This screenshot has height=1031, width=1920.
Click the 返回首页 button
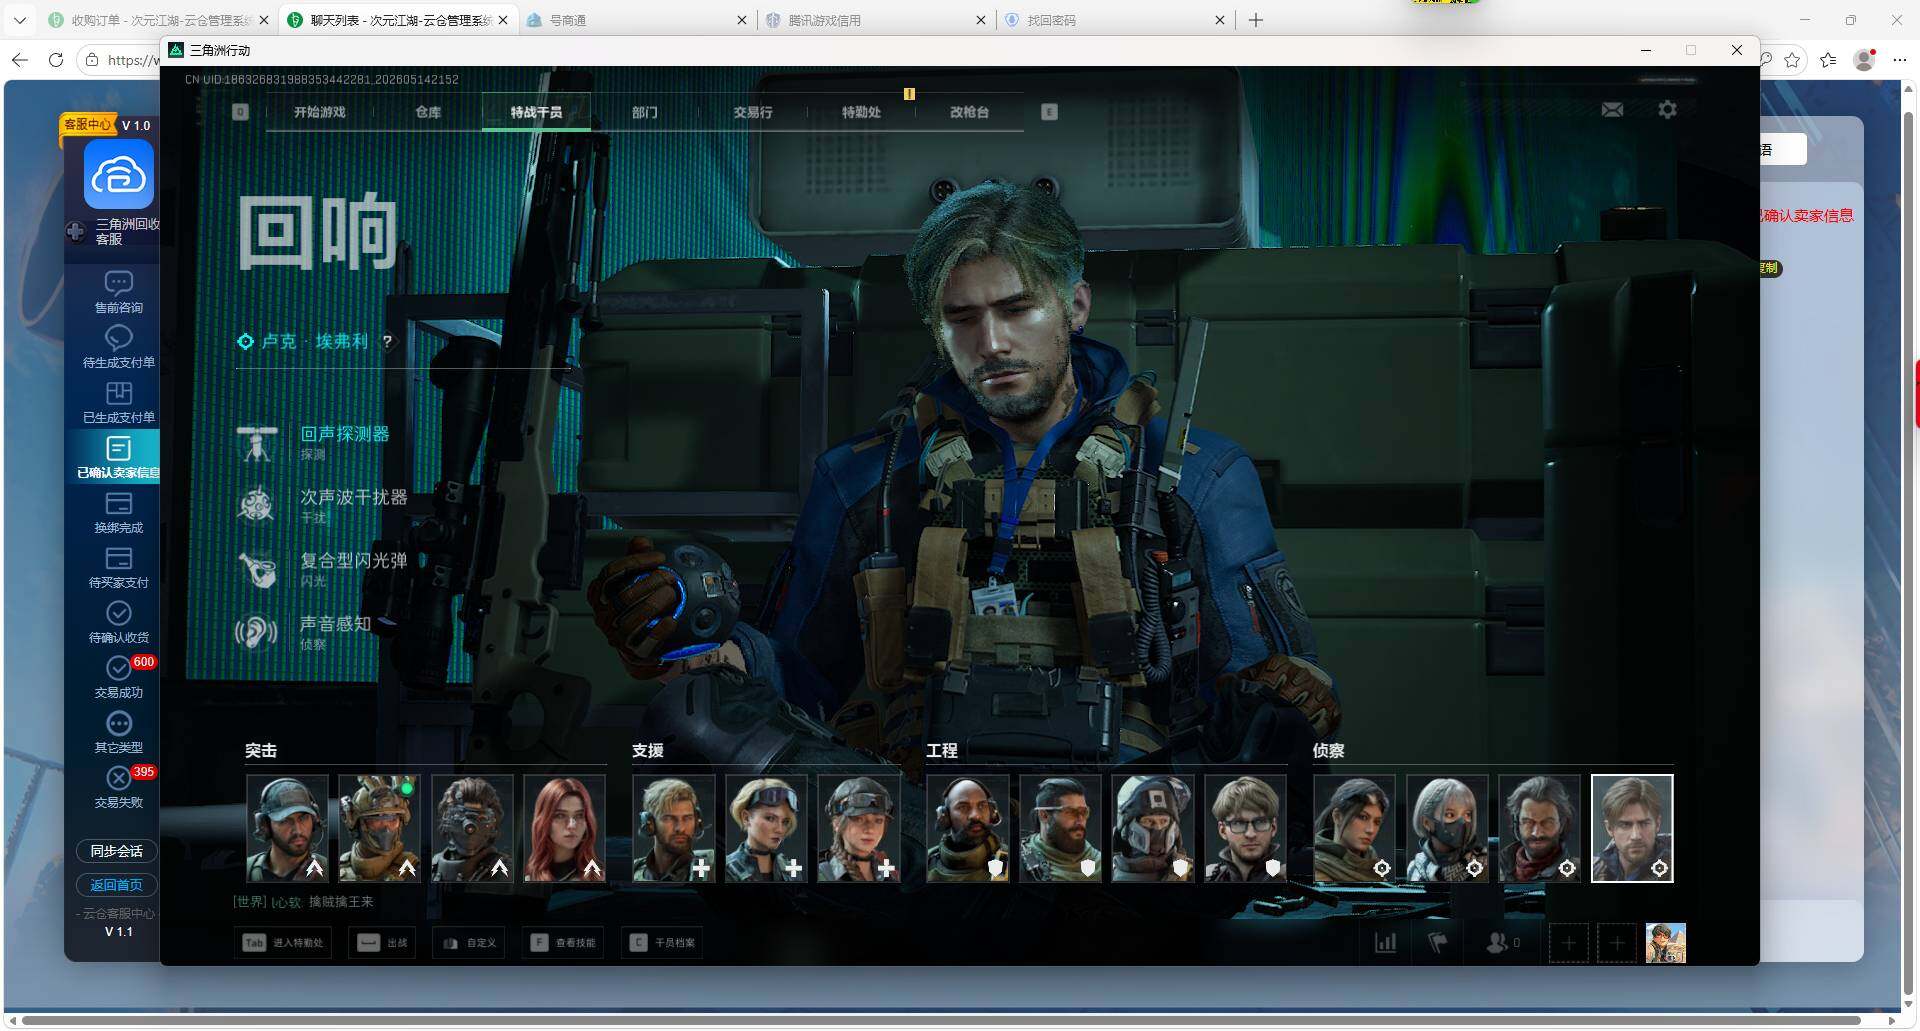click(117, 885)
